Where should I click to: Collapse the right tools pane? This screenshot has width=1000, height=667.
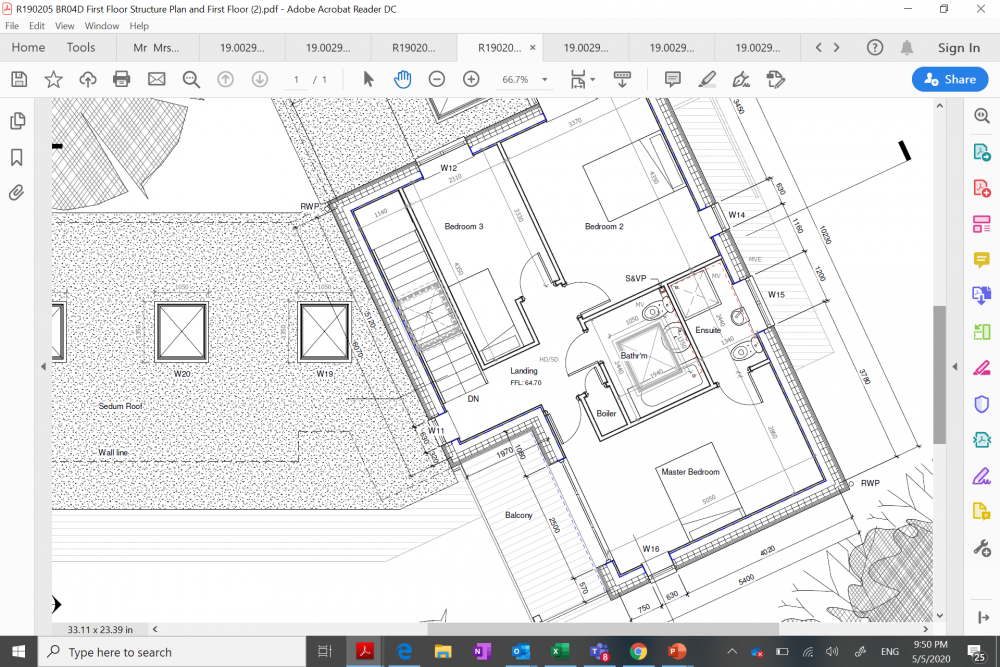pyautogui.click(x=955, y=367)
